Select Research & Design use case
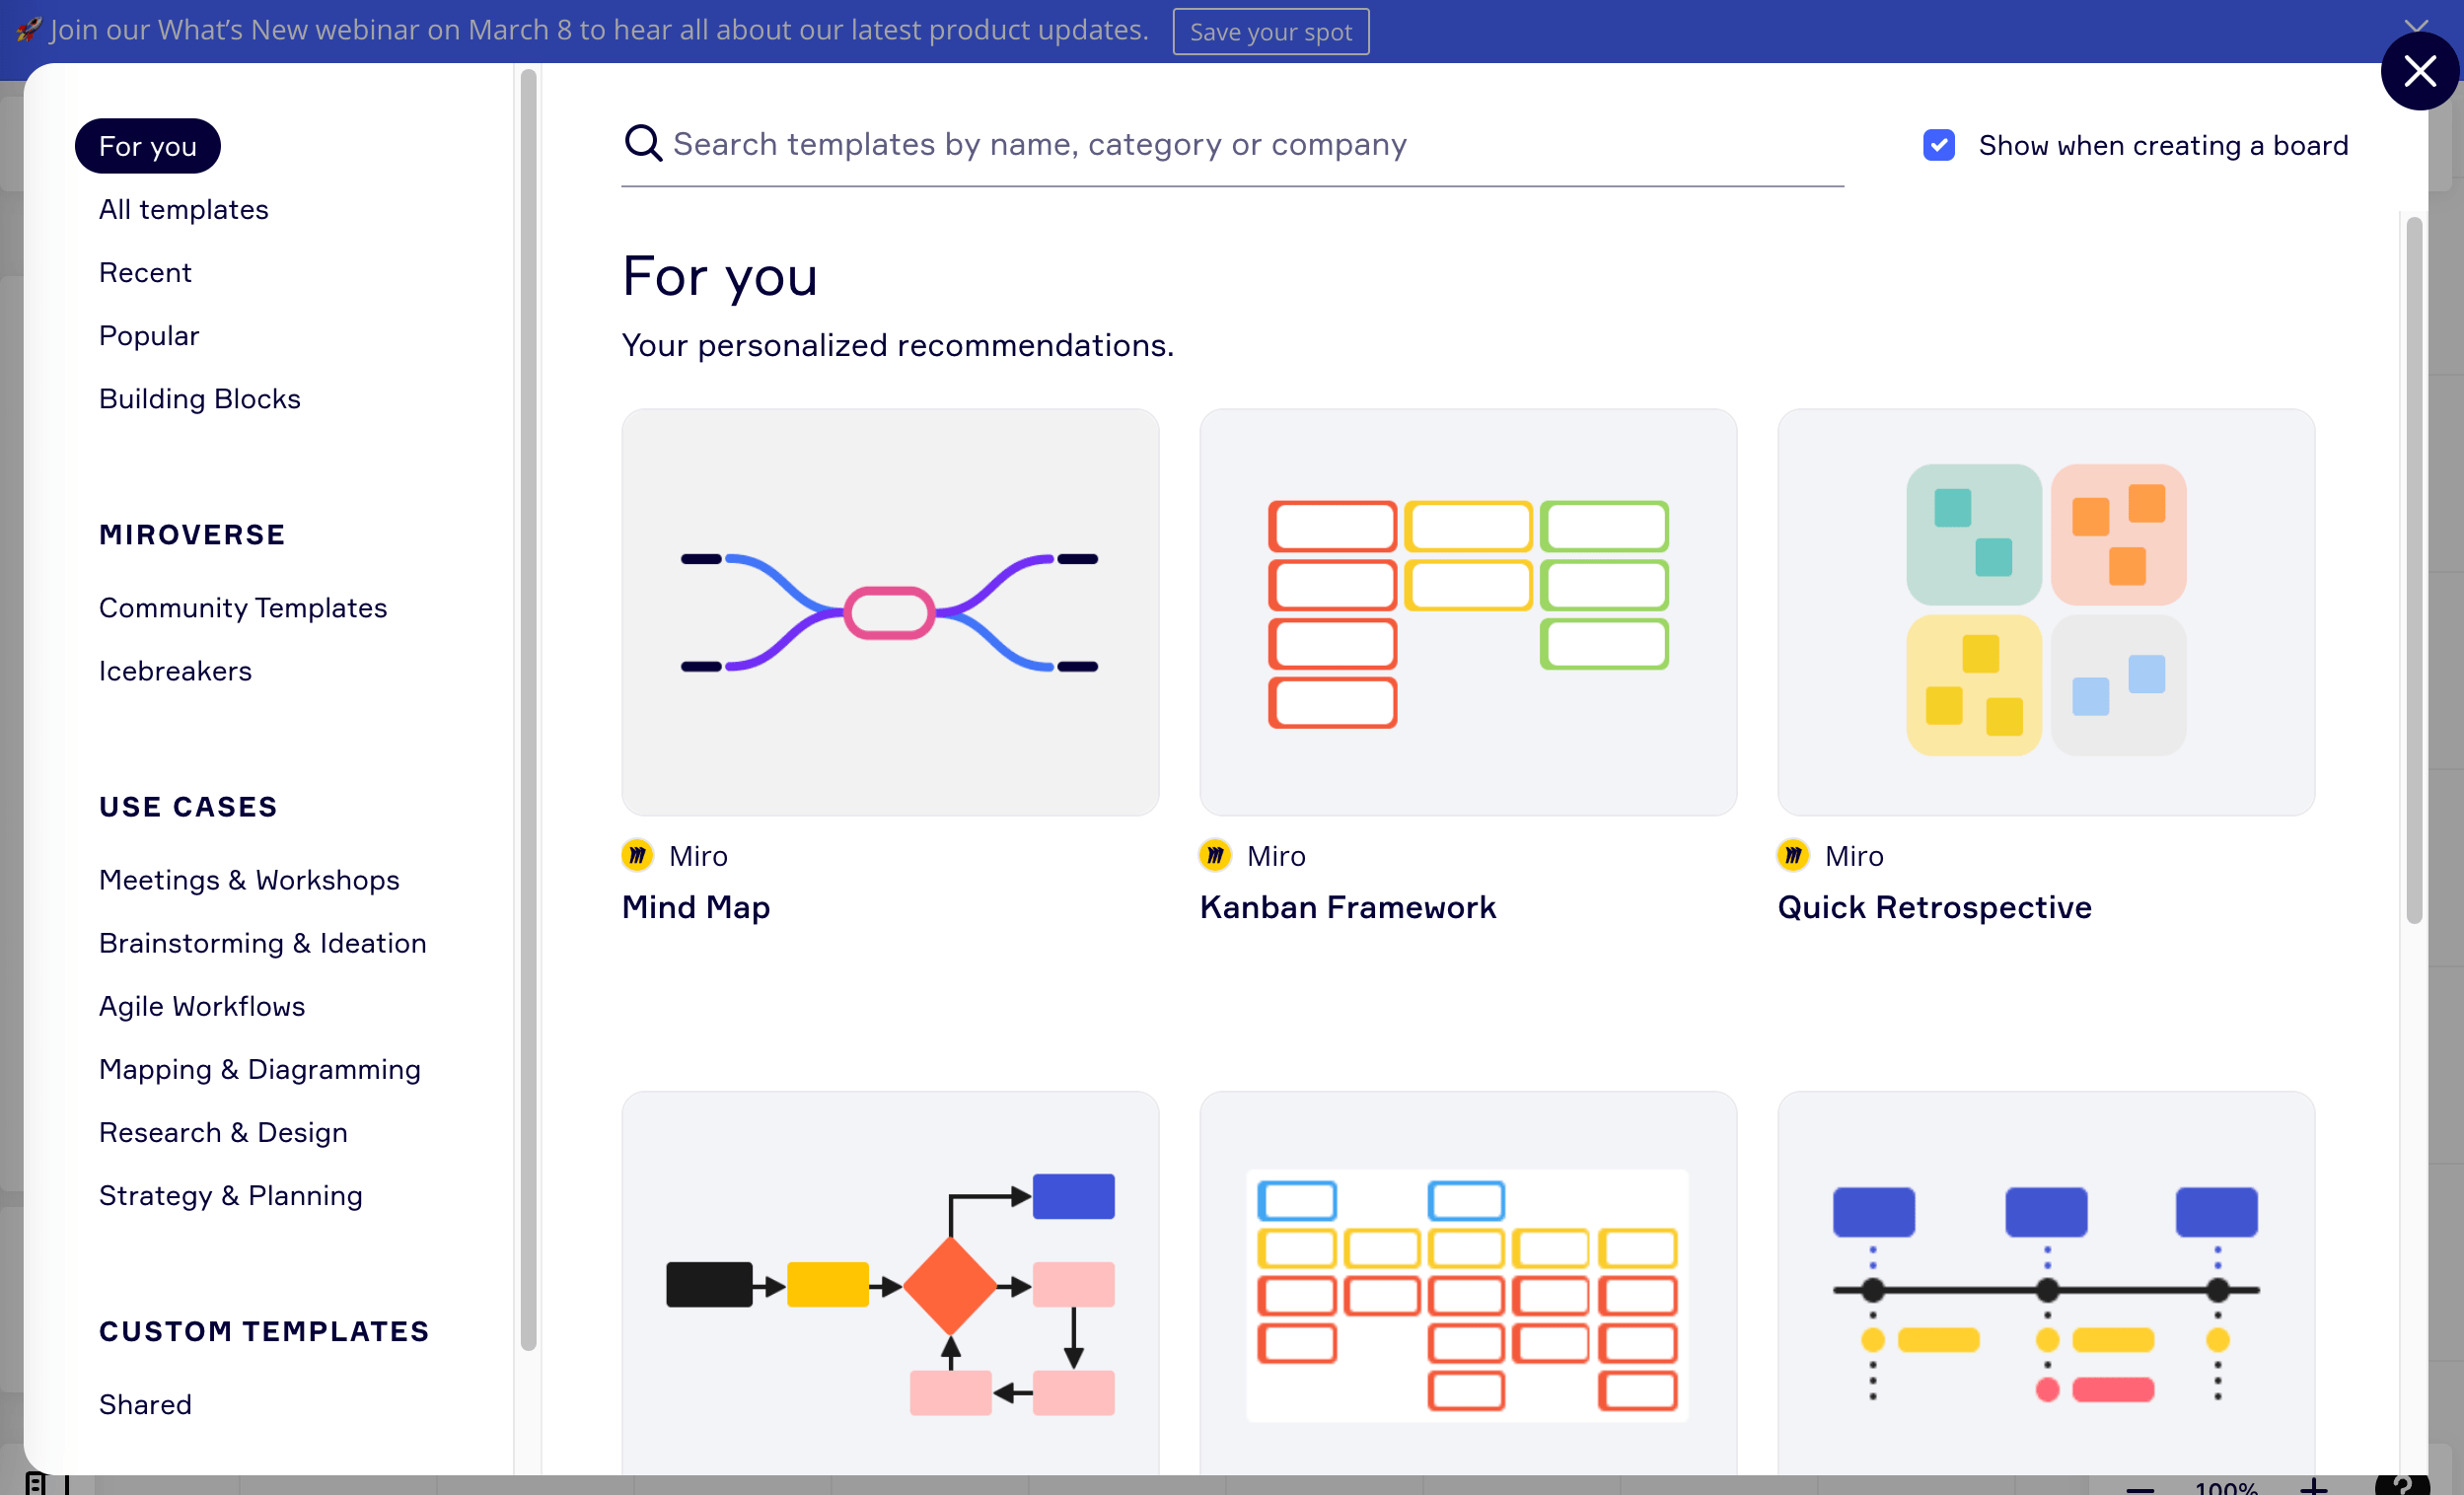The width and height of the screenshot is (2464, 1495). click(223, 1132)
